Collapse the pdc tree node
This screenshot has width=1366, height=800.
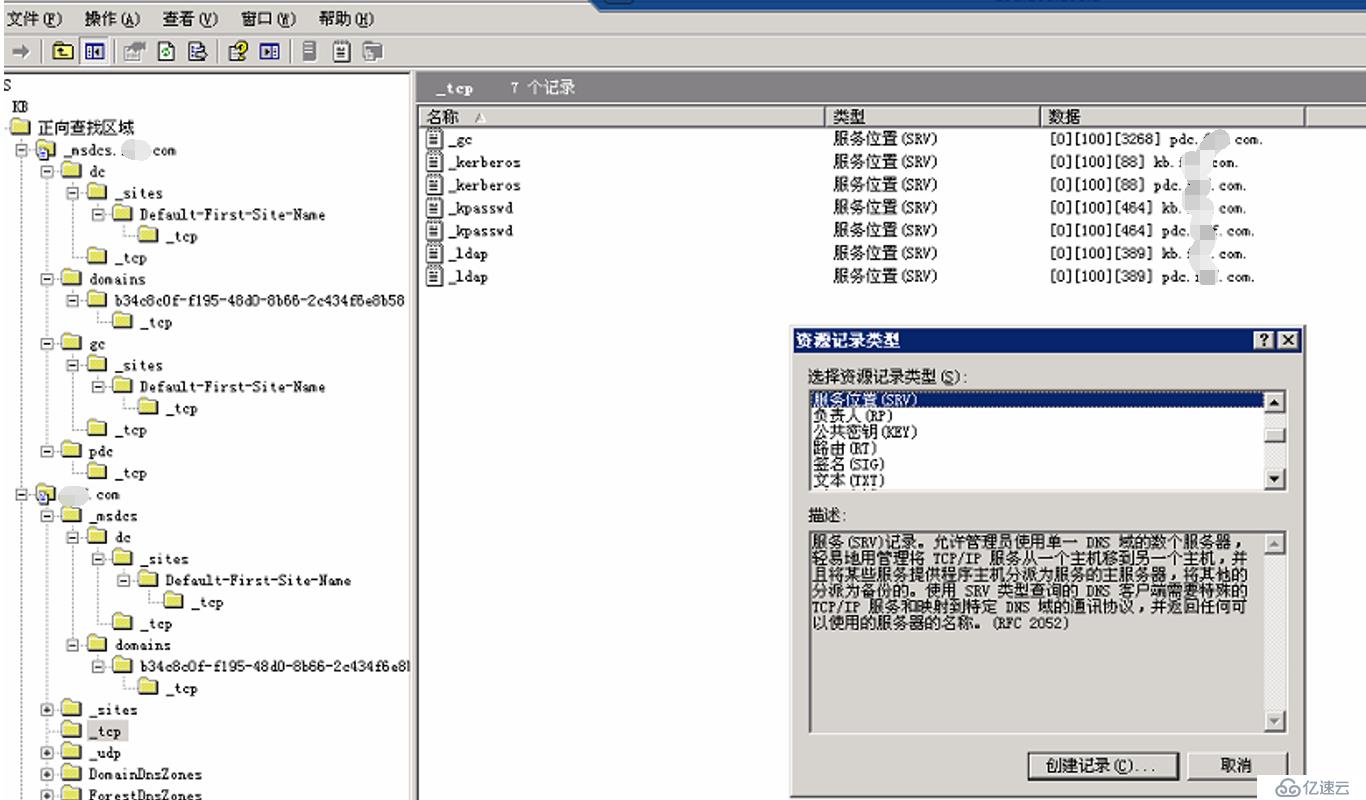click(x=47, y=451)
